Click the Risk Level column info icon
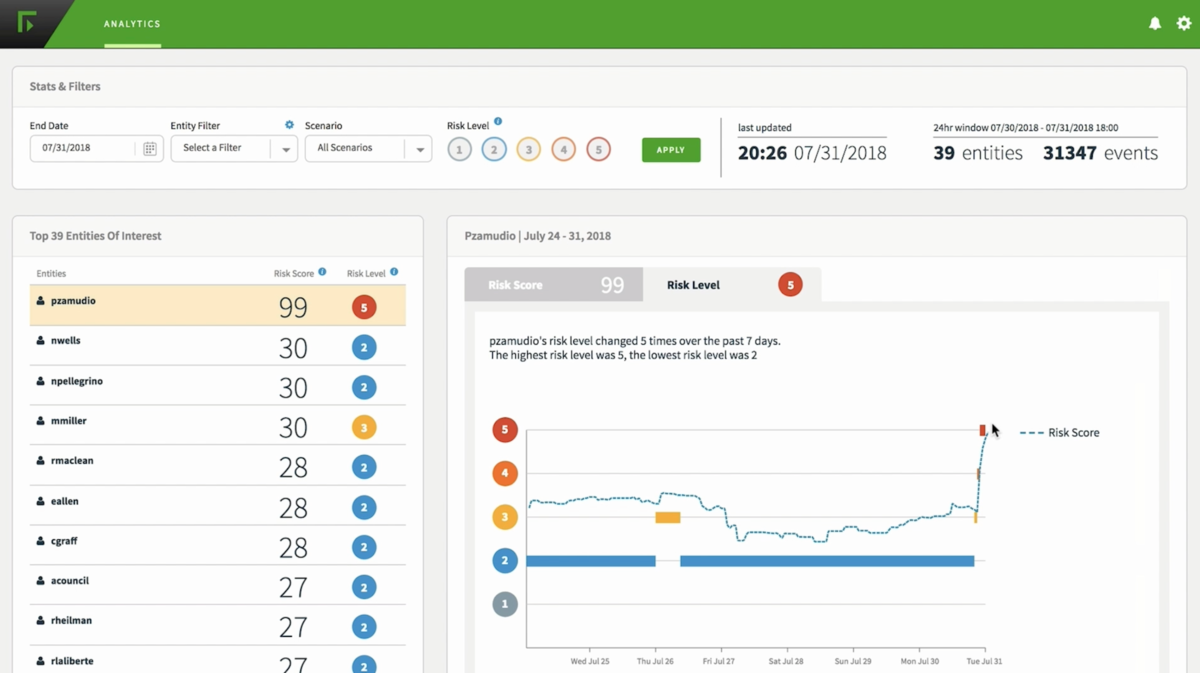Screen dimensions: 1200x673 pyautogui.click(x=394, y=272)
